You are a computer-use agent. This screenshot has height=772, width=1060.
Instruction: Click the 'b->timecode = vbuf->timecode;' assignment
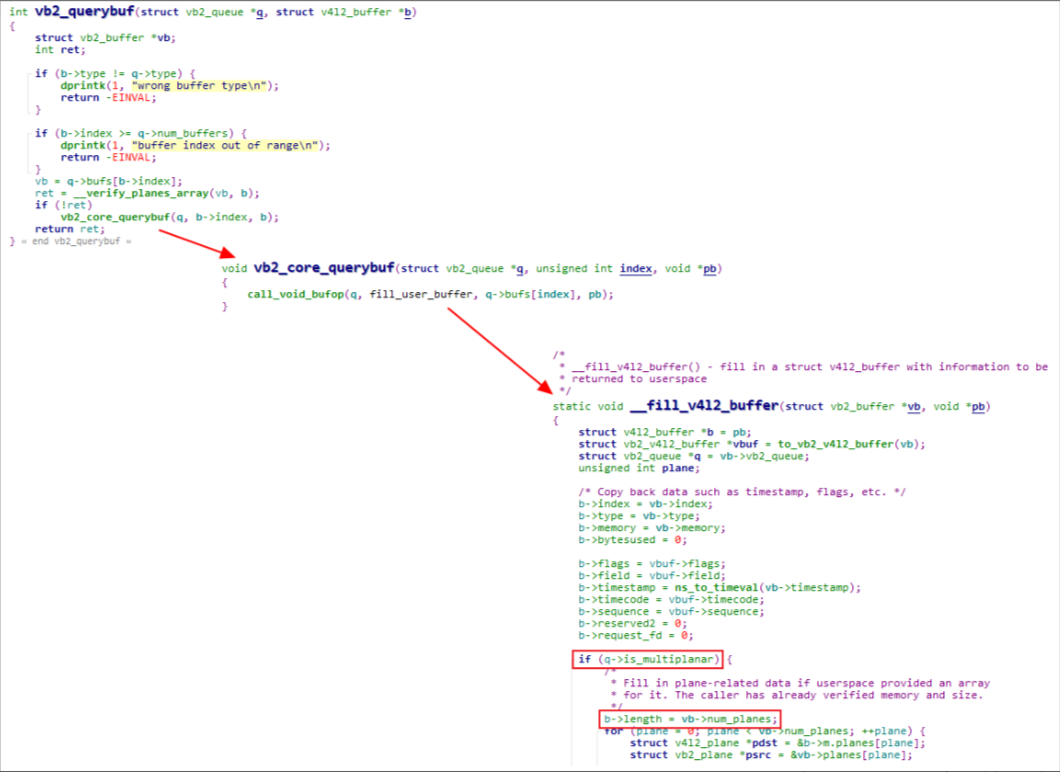coord(671,600)
